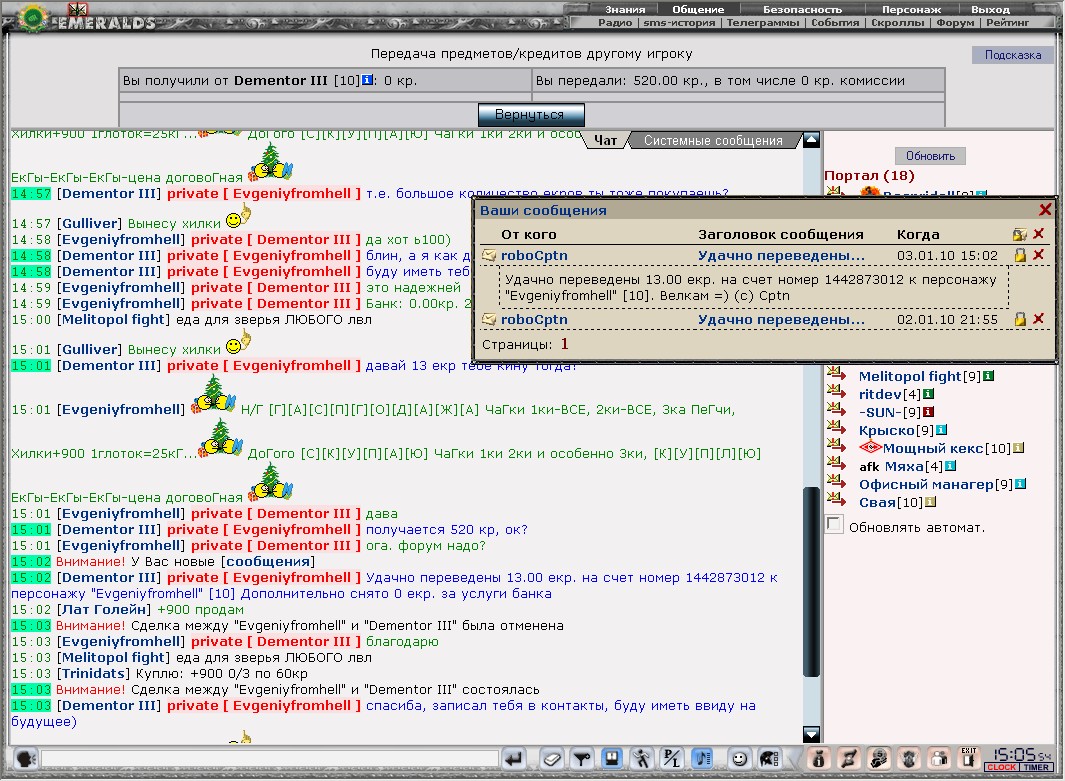Toggle the Обновлять автомат. checkbox

(835, 524)
